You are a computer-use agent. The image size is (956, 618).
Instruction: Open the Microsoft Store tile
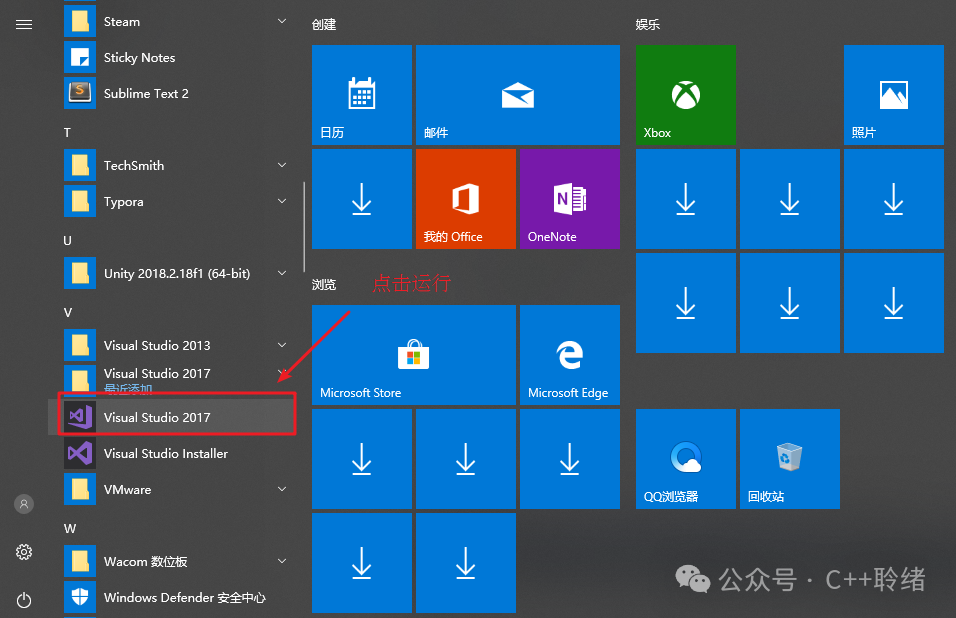413,355
